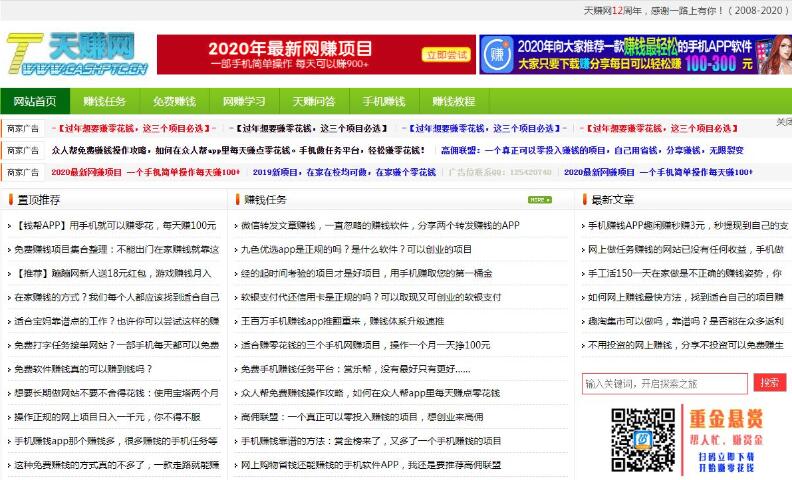792x480 pixels.
Task: Open 众人帮免费赚钱操作攻略 article in 赚钱任务 list
Action: [370, 393]
